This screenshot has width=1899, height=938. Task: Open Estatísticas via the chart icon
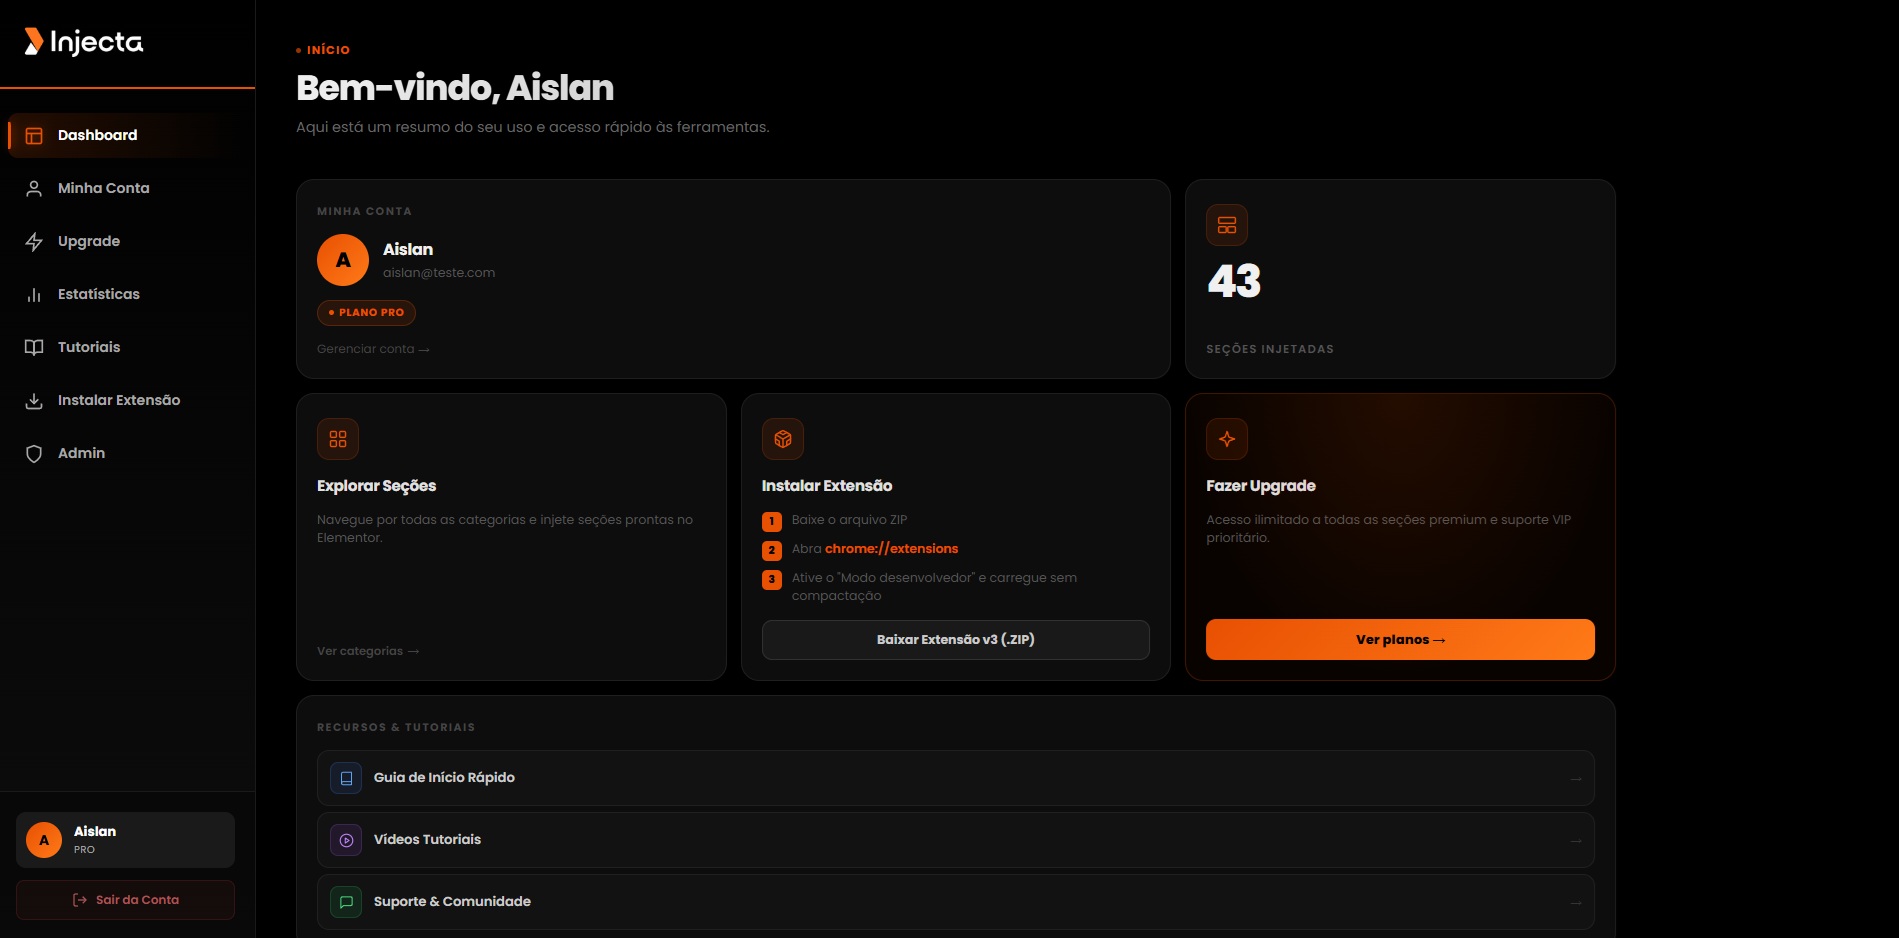tap(34, 294)
